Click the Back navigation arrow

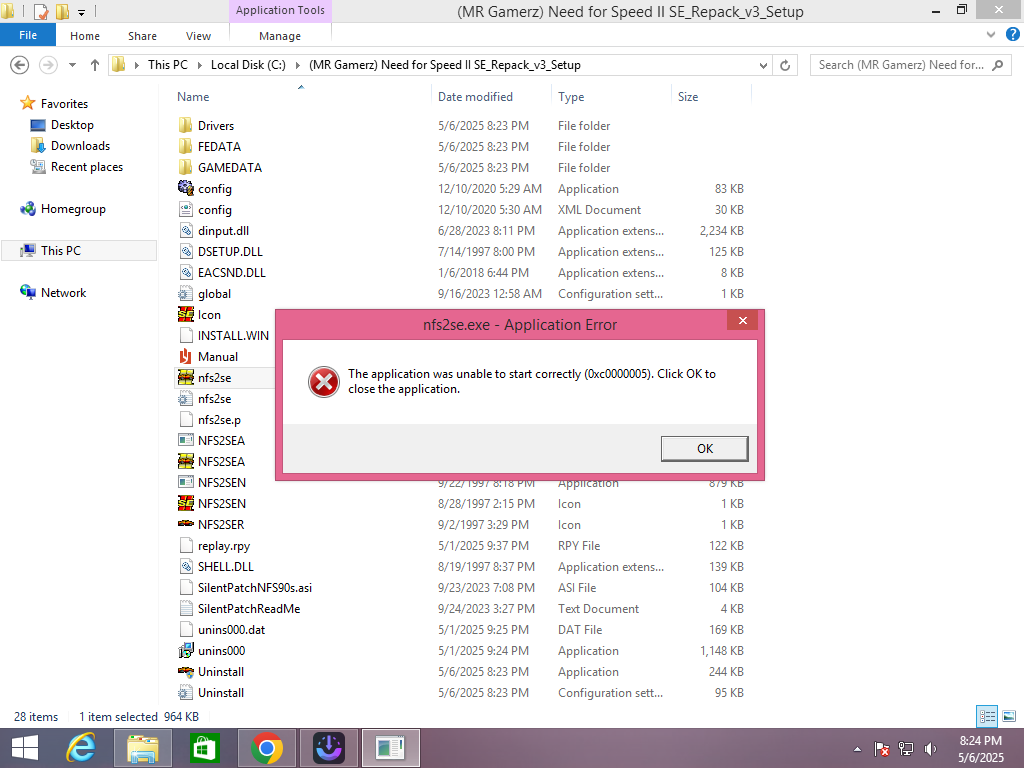click(x=20, y=65)
